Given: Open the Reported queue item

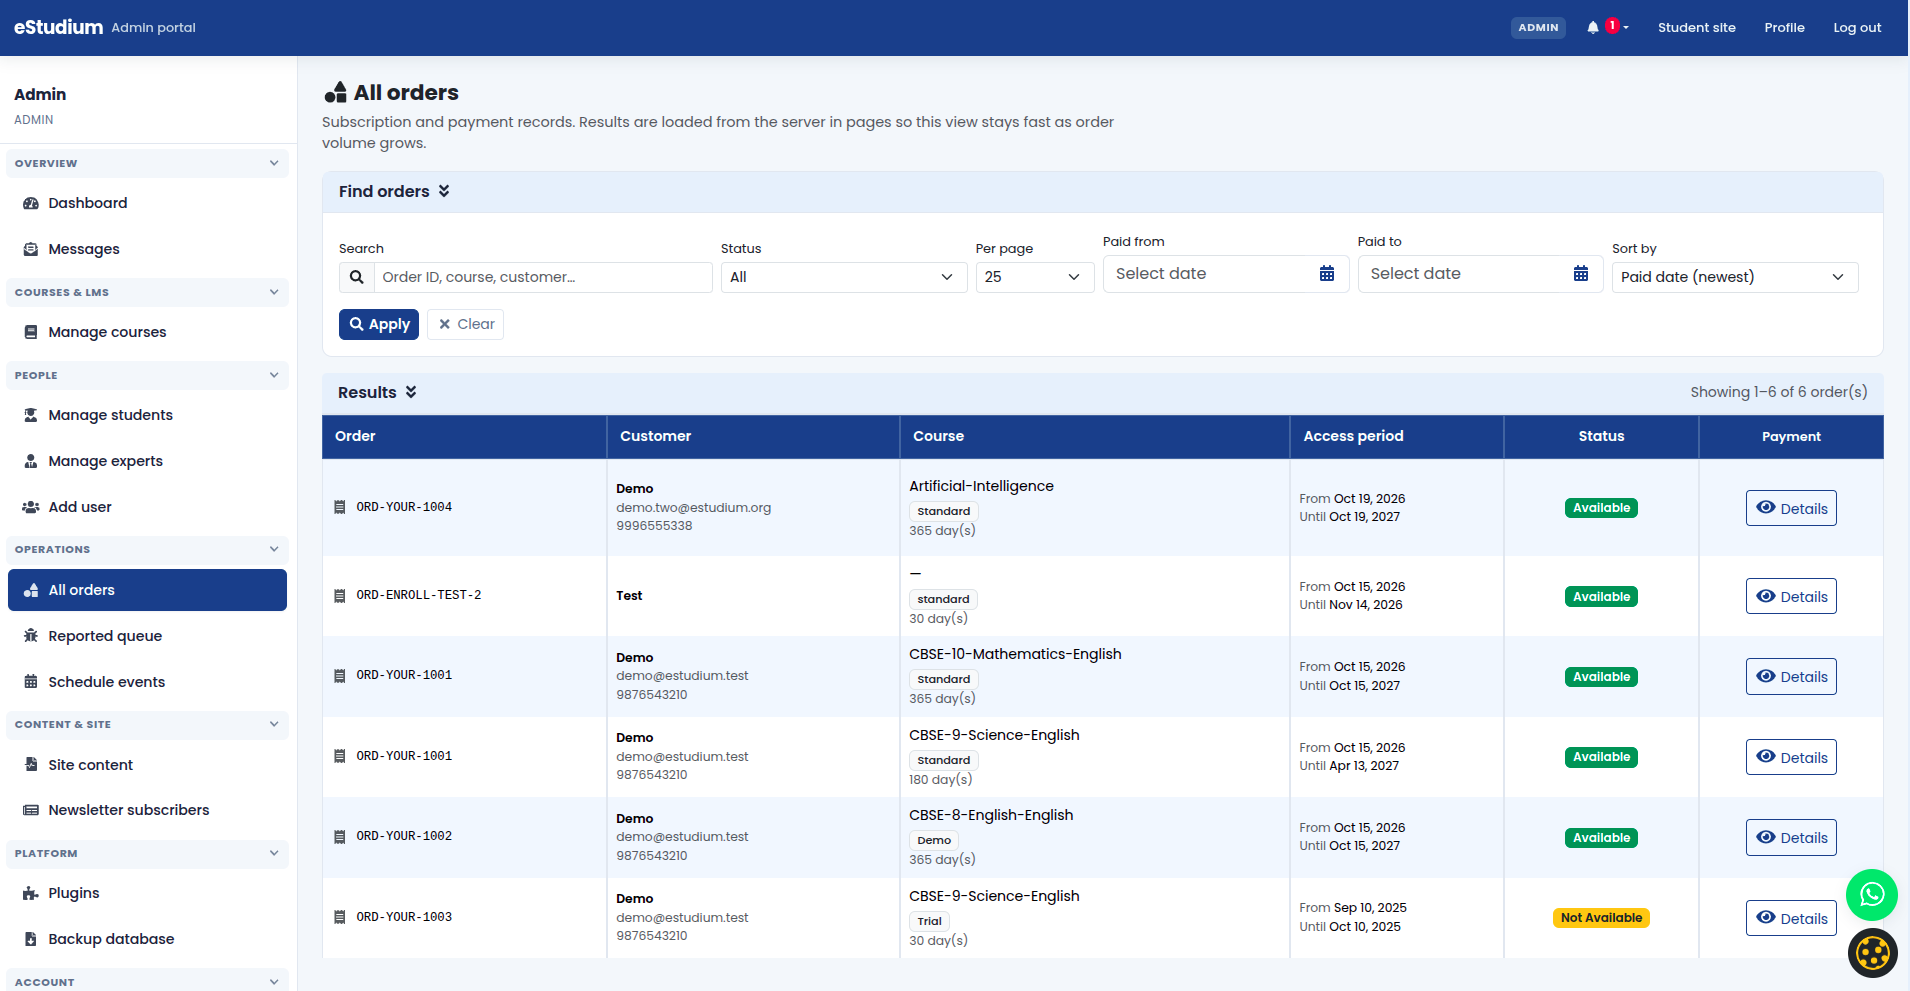Looking at the screenshot, I should click(x=147, y=636).
